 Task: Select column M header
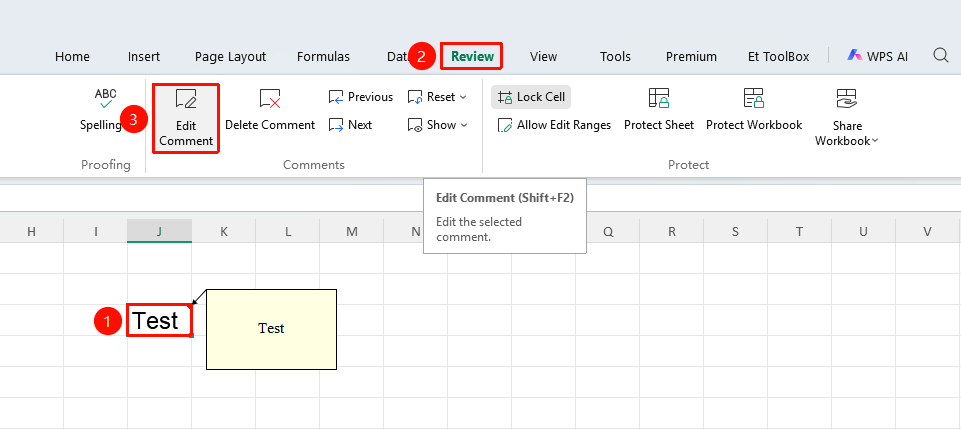tap(352, 231)
